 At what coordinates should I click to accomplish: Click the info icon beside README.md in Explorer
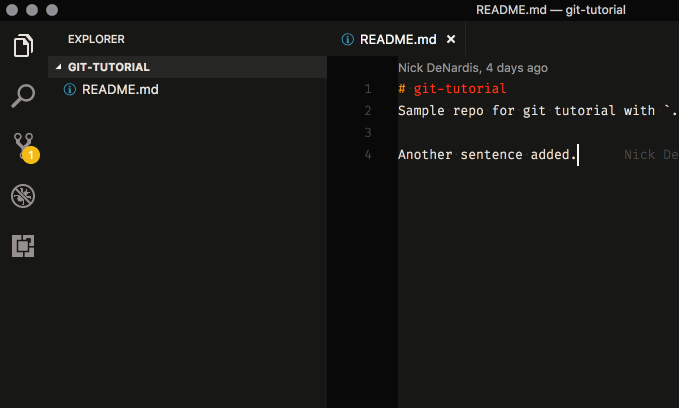(70, 90)
